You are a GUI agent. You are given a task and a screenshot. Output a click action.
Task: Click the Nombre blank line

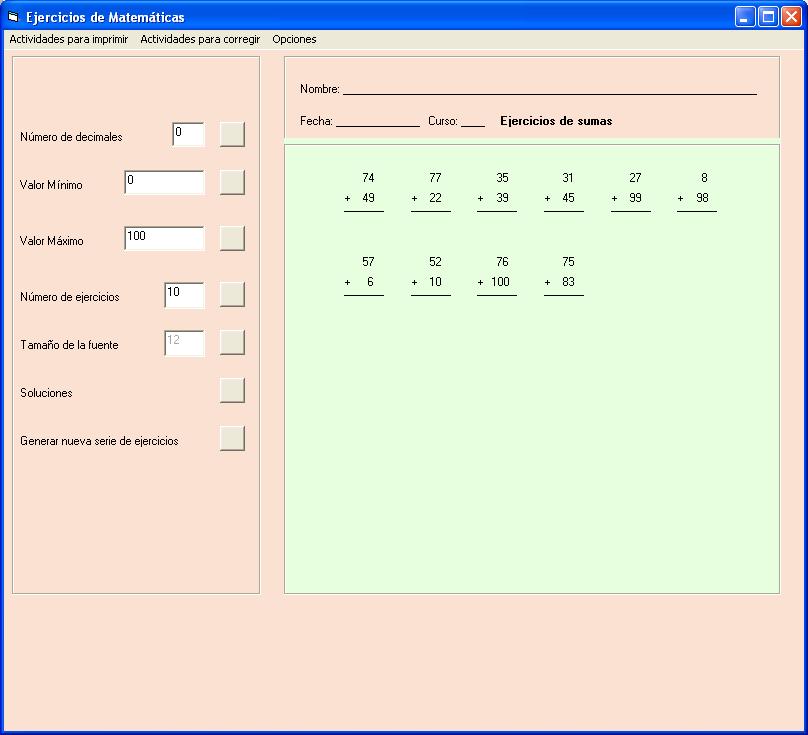click(x=550, y=92)
